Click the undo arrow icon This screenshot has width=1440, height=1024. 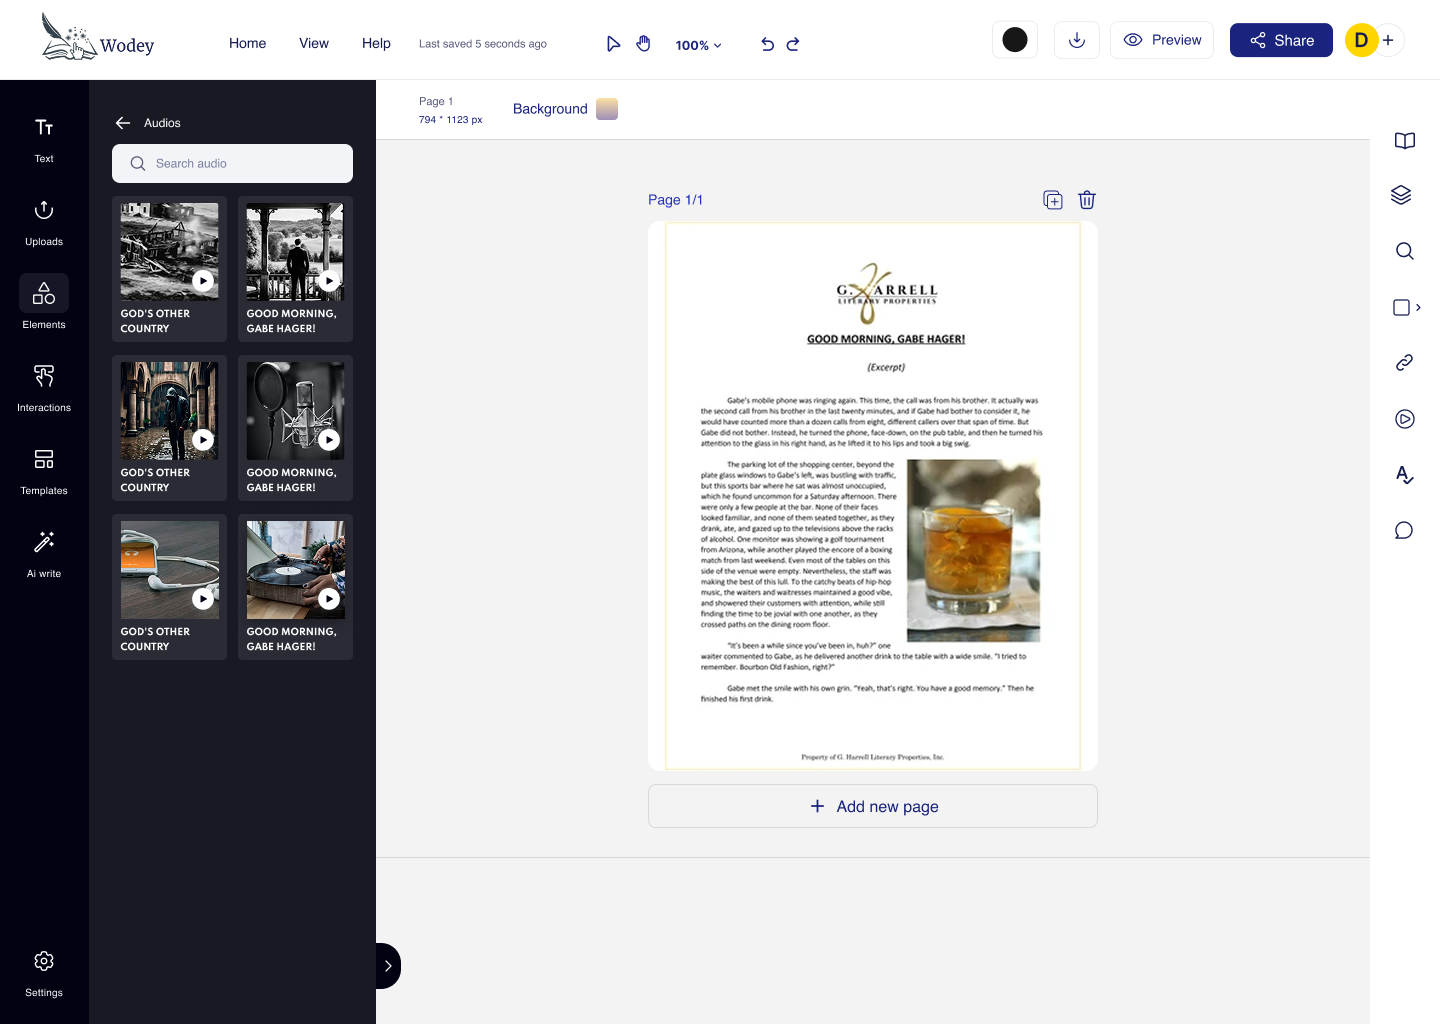point(767,44)
